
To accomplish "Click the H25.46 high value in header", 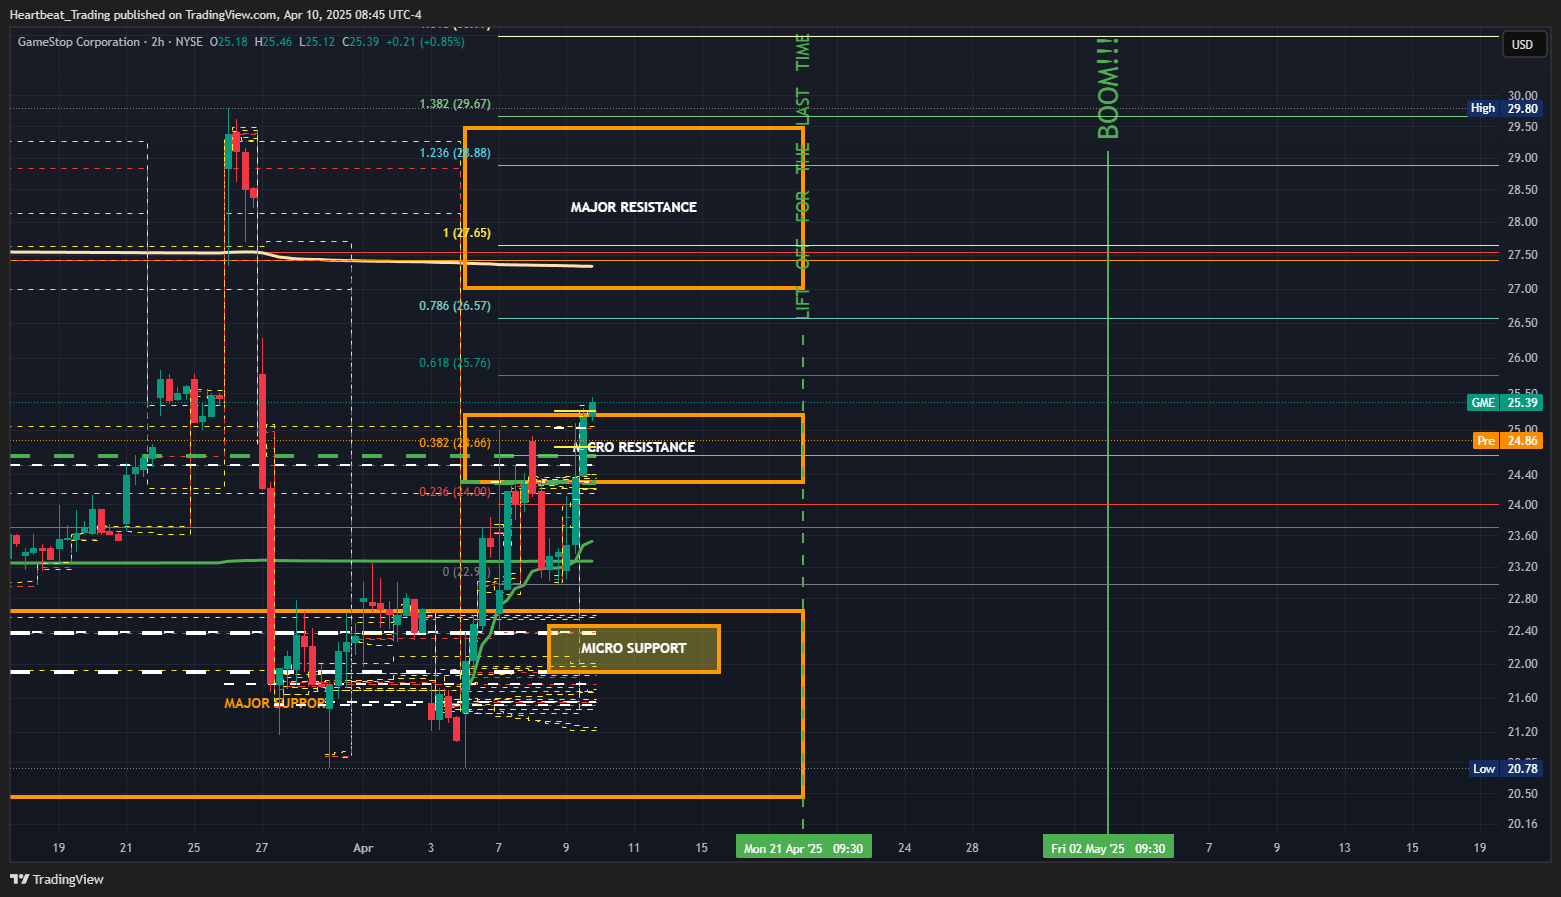I will click(274, 42).
